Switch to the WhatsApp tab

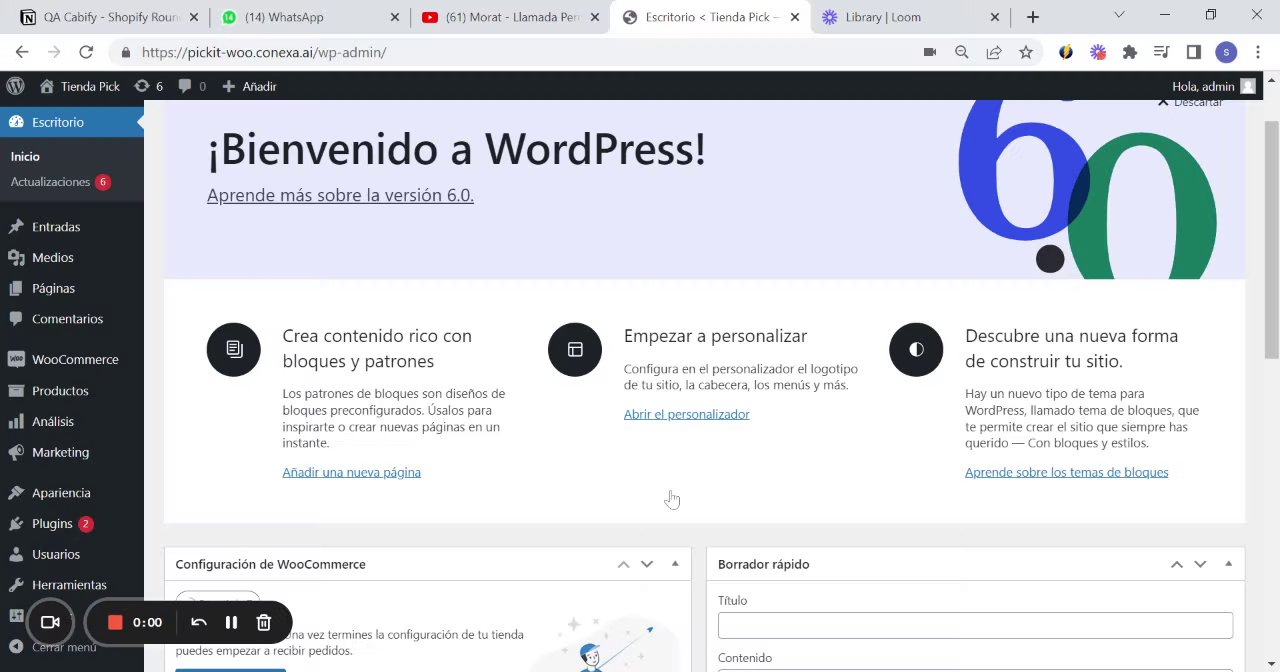309,17
